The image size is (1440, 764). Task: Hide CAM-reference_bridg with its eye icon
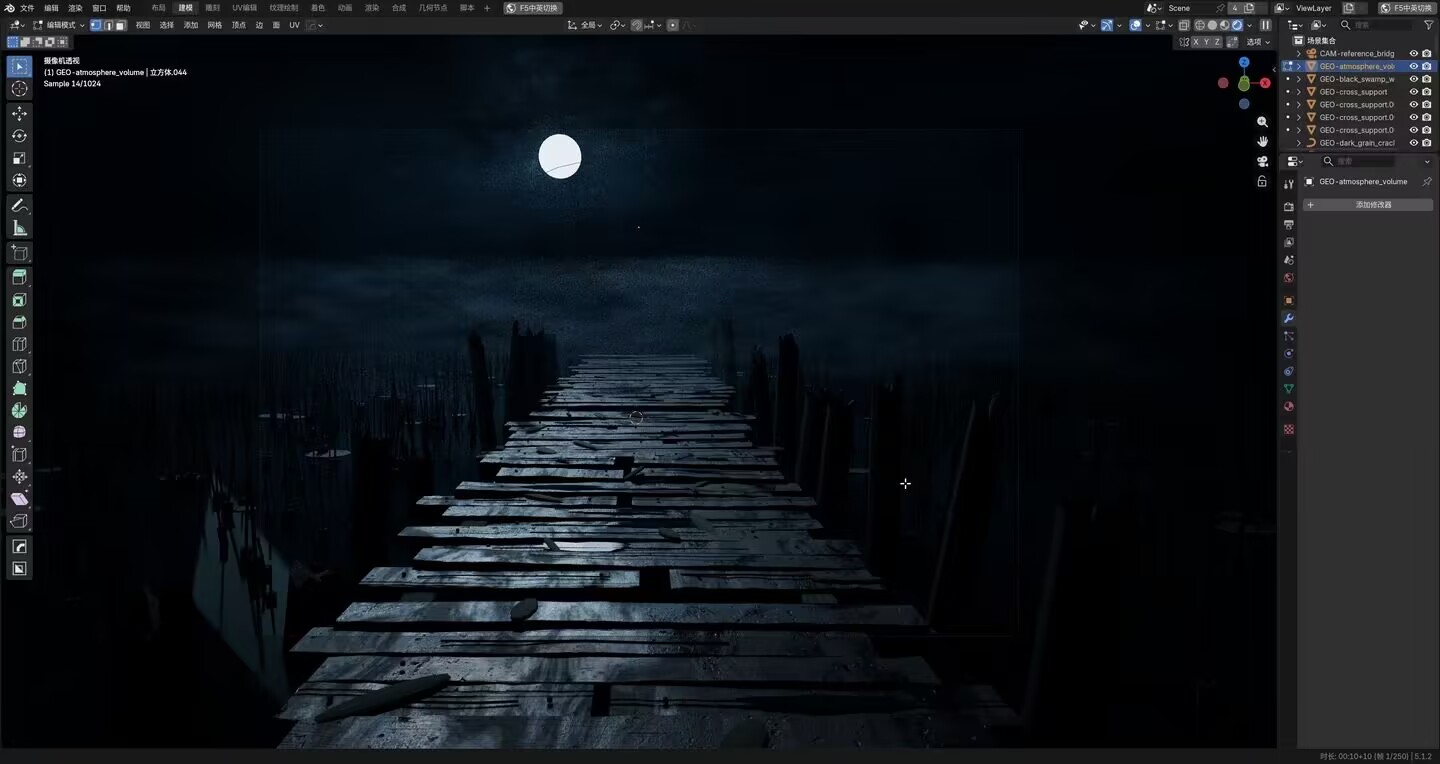[x=1414, y=54]
